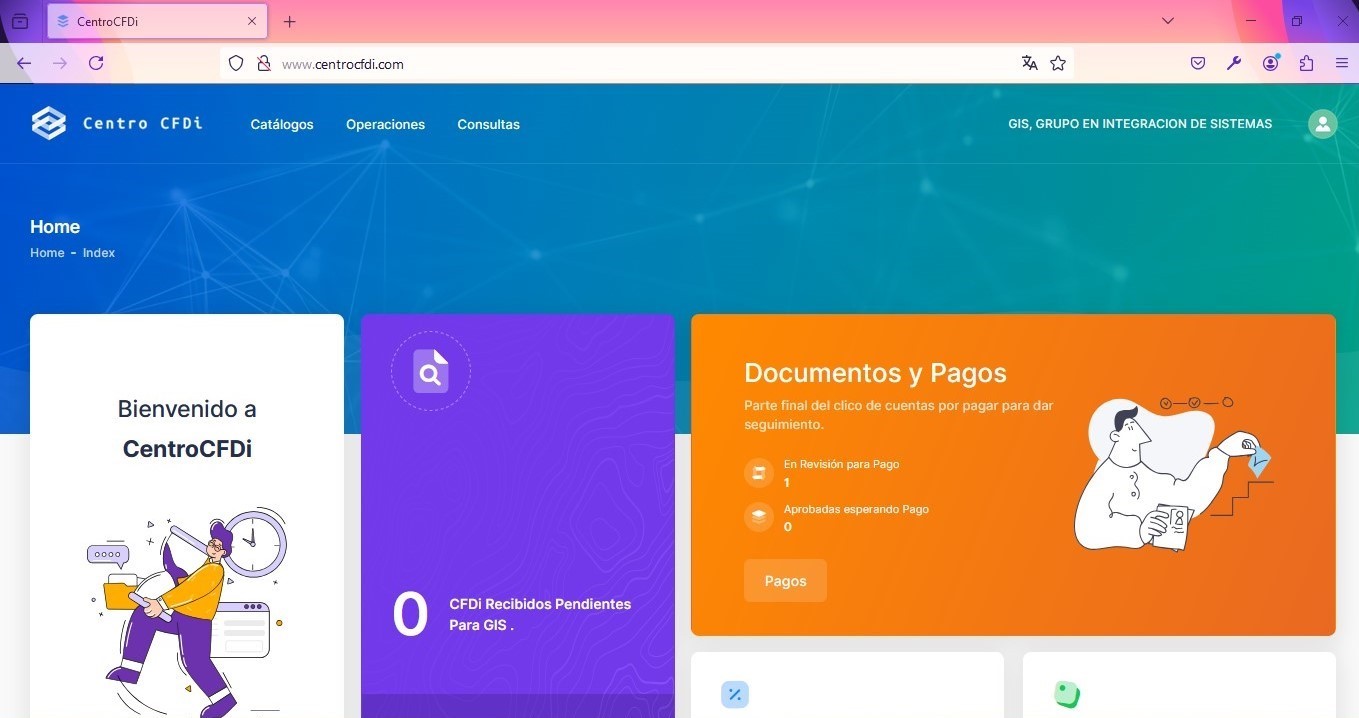Viewport: 1359px width, 718px height.
Task: Click the Home breadcrumb link
Action: 47,253
